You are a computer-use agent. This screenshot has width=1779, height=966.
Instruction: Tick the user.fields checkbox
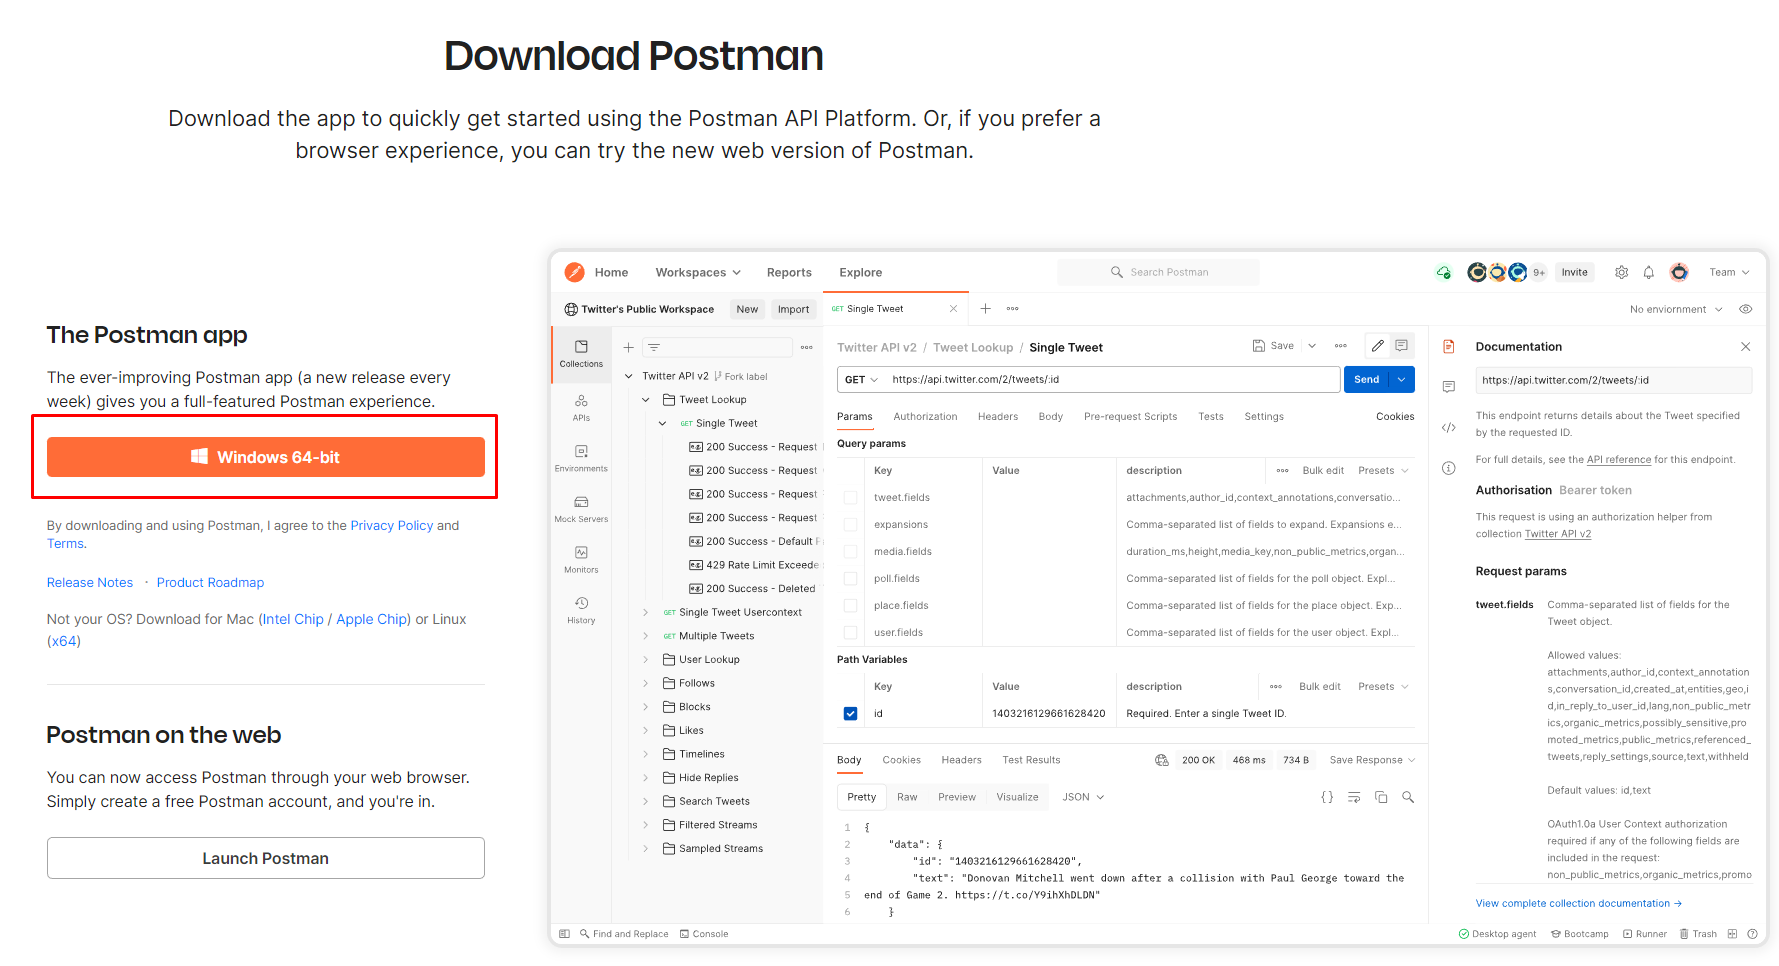point(850,632)
